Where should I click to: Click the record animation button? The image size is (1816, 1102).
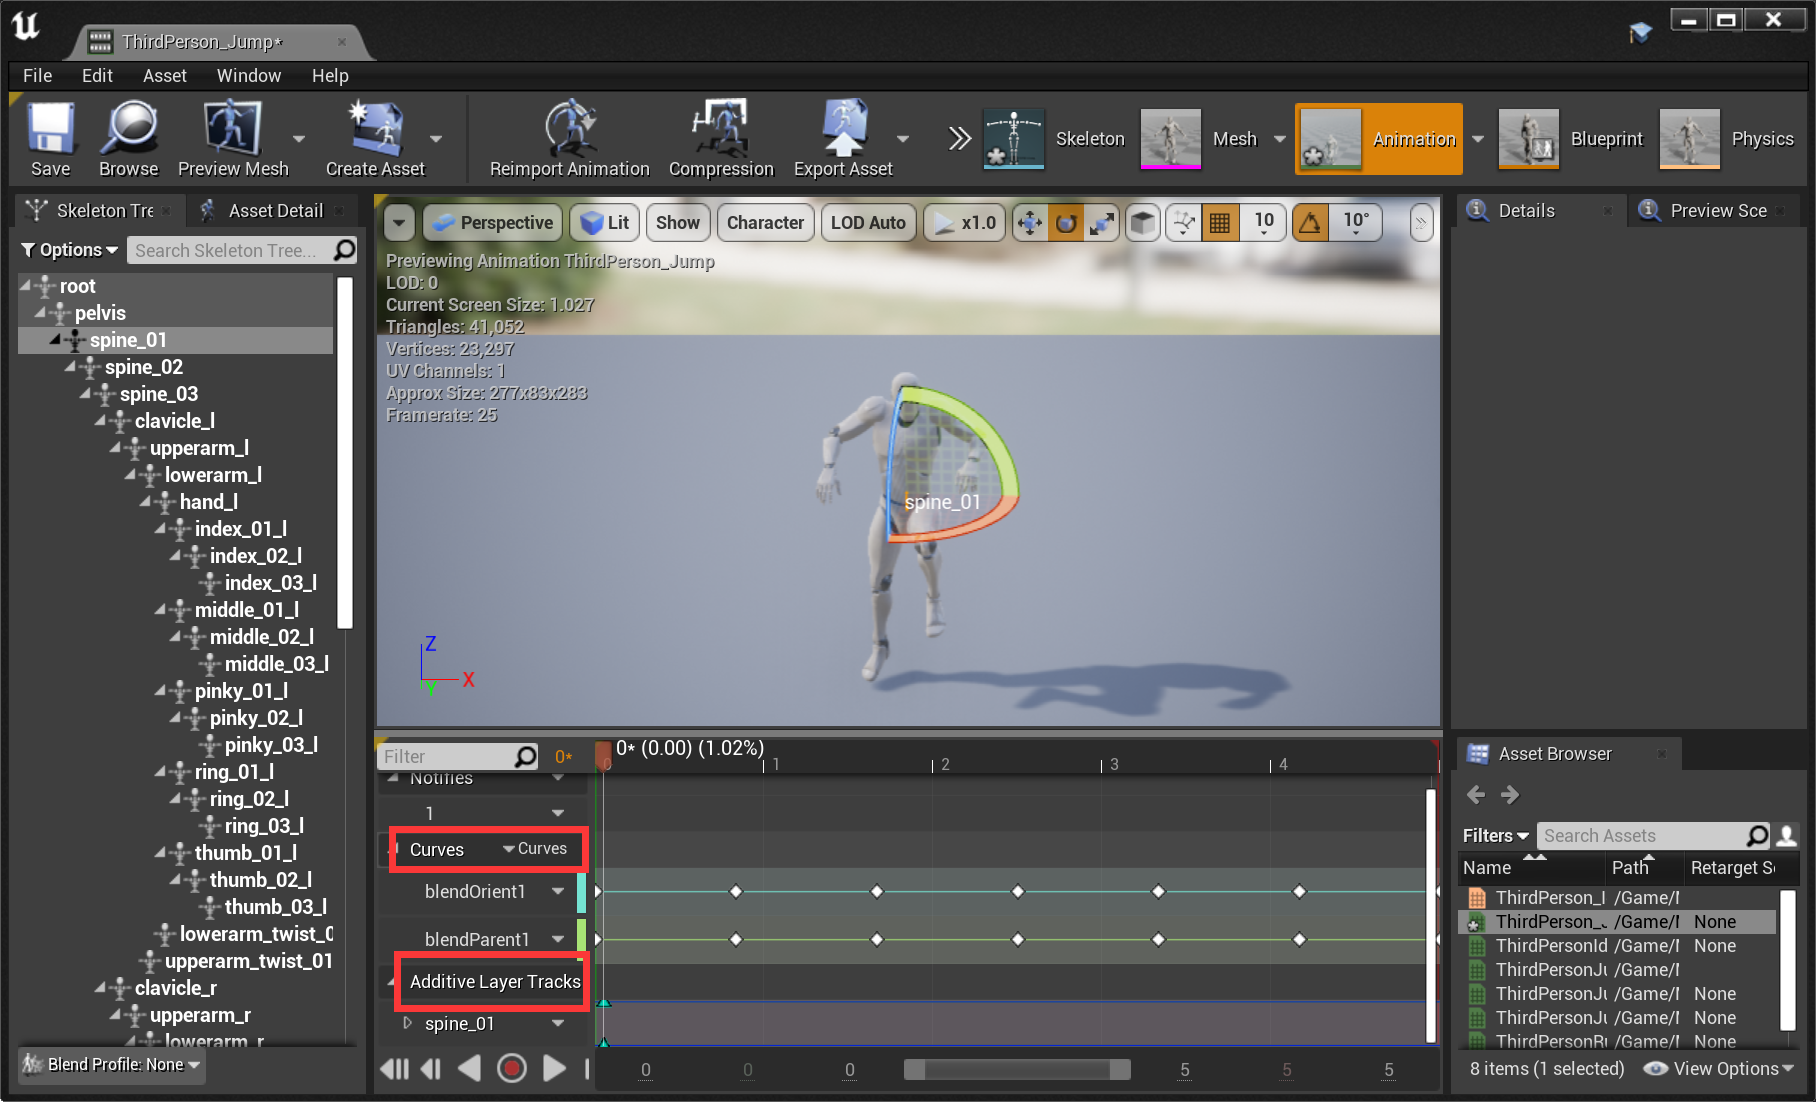512,1069
